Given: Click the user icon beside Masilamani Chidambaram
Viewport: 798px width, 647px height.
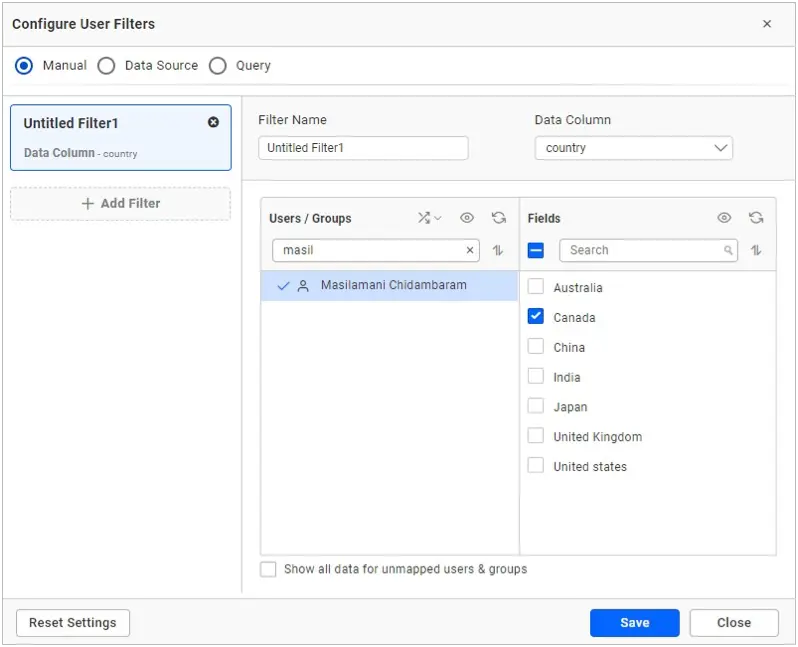Looking at the screenshot, I should tap(303, 286).
